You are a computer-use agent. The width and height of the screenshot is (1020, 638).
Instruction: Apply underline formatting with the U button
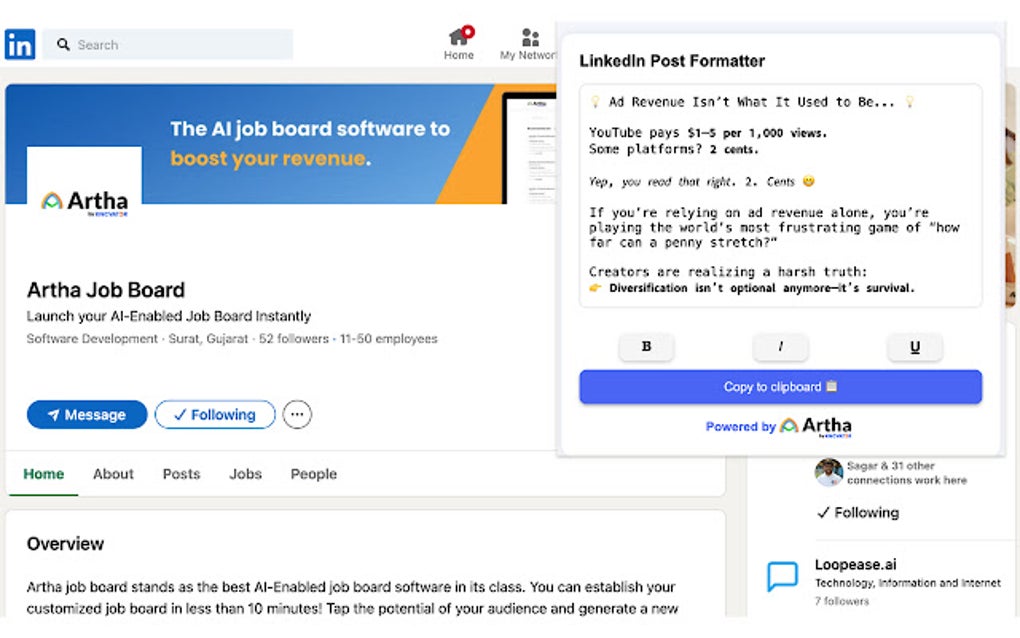[x=914, y=346]
